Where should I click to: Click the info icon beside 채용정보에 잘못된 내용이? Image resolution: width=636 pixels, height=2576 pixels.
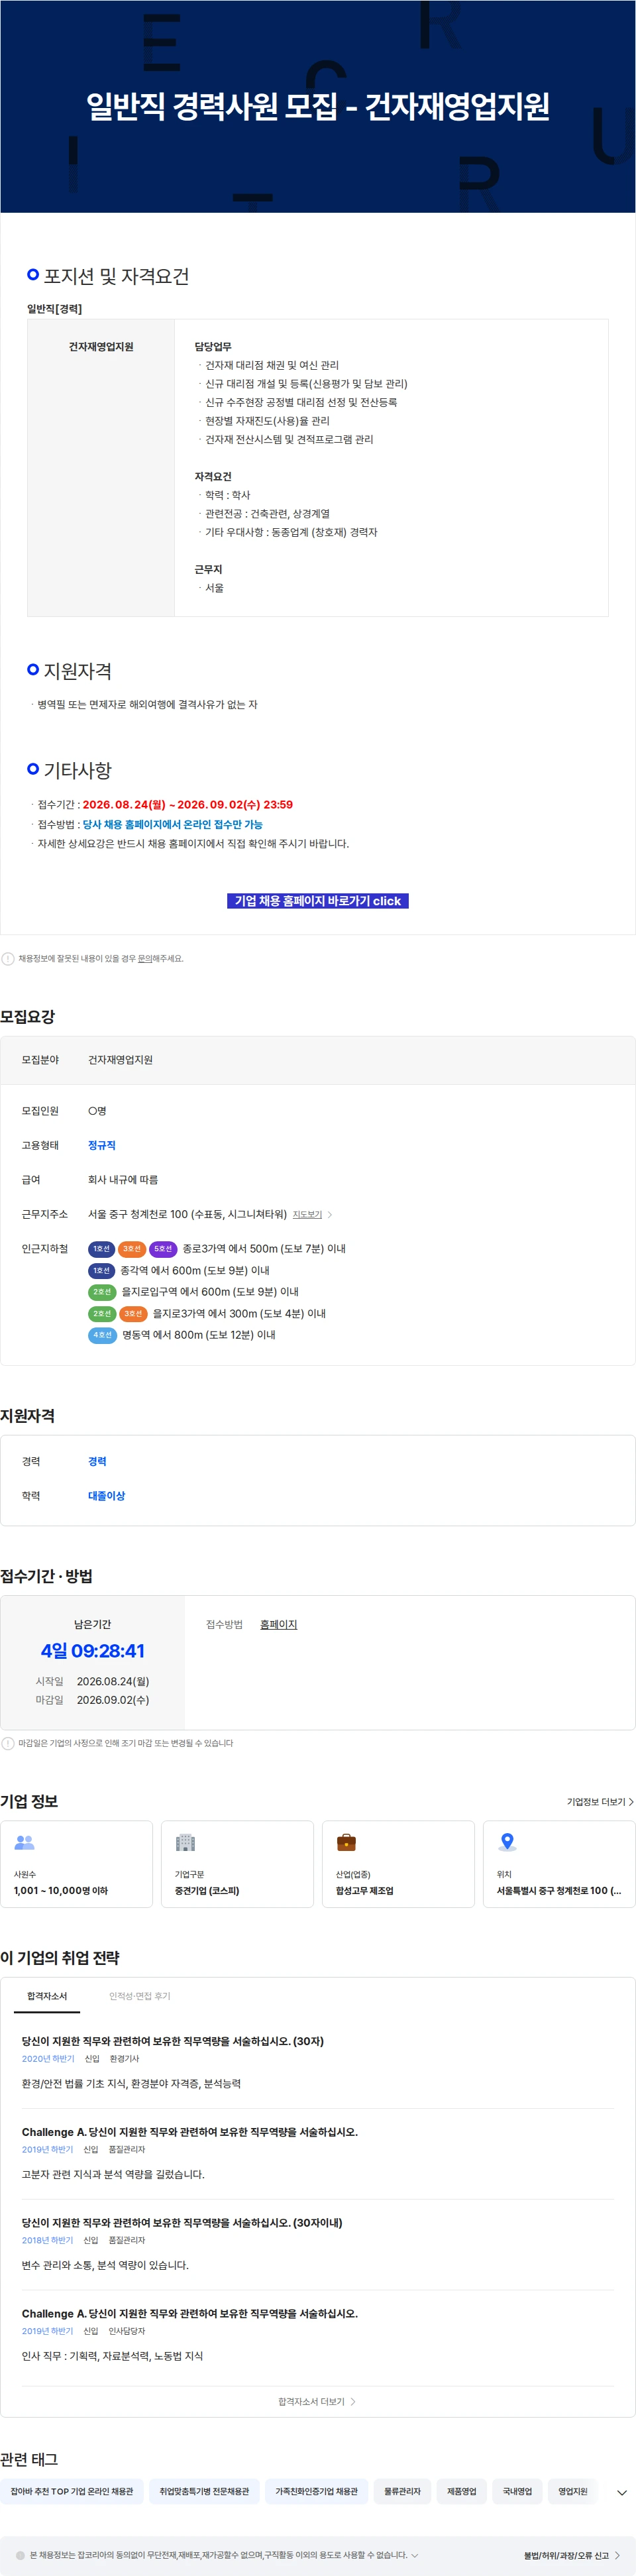coord(8,958)
